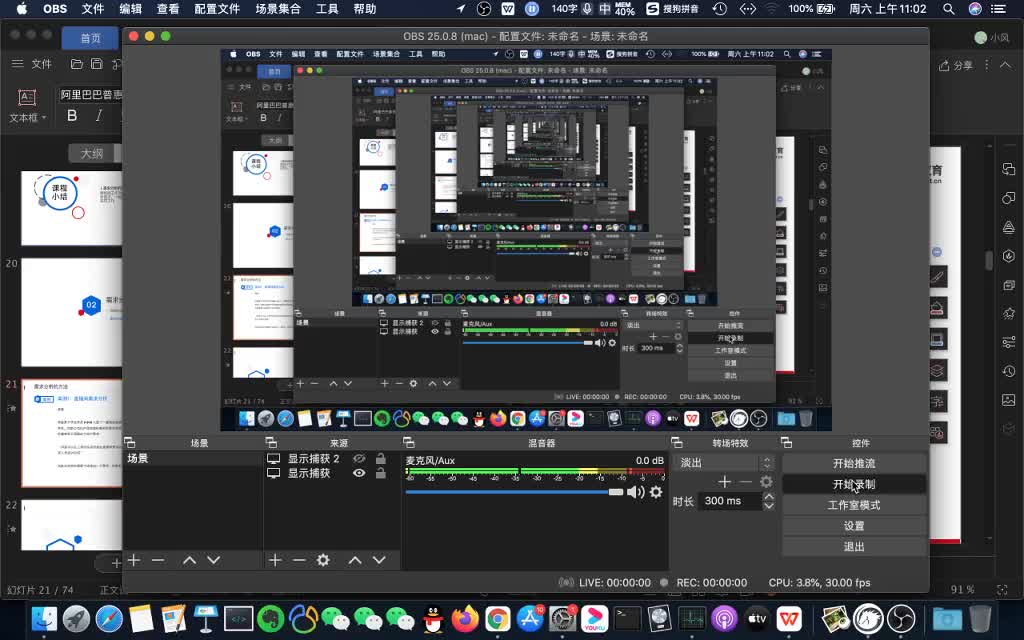Hide the 显示捕获 source with eye icon
Screen dimensions: 1024x640
click(x=359, y=473)
